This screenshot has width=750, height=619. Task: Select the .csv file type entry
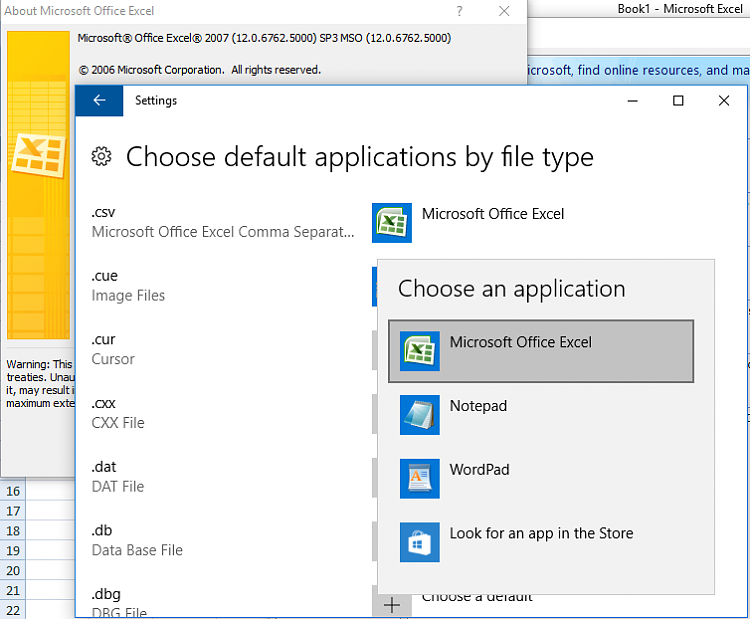coord(223,223)
